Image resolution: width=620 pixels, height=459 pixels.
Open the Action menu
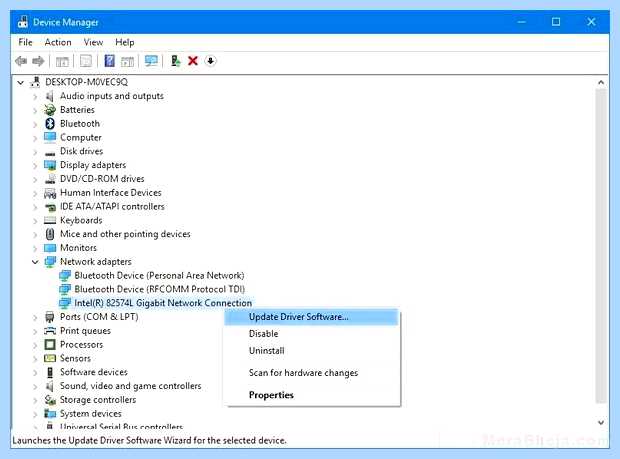pyautogui.click(x=58, y=42)
